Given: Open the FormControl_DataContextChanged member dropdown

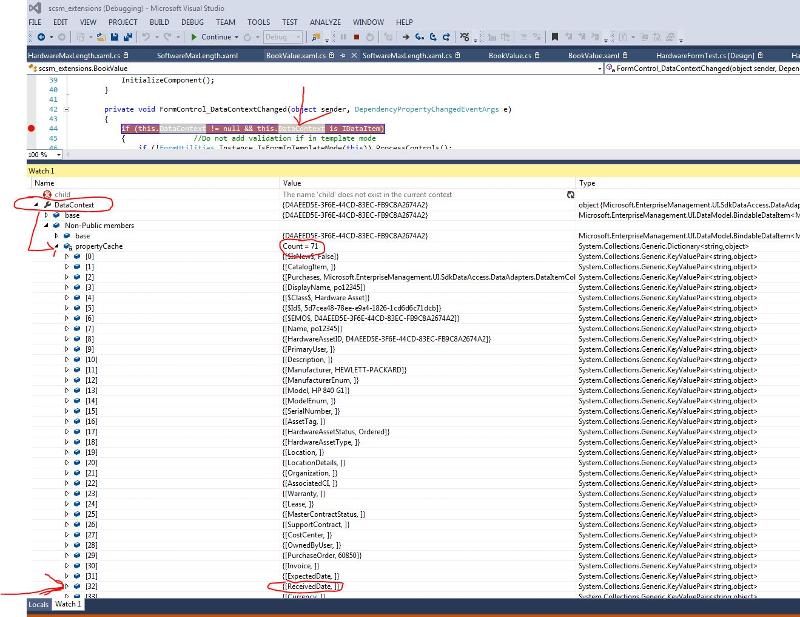Looking at the screenshot, I should click(702, 68).
